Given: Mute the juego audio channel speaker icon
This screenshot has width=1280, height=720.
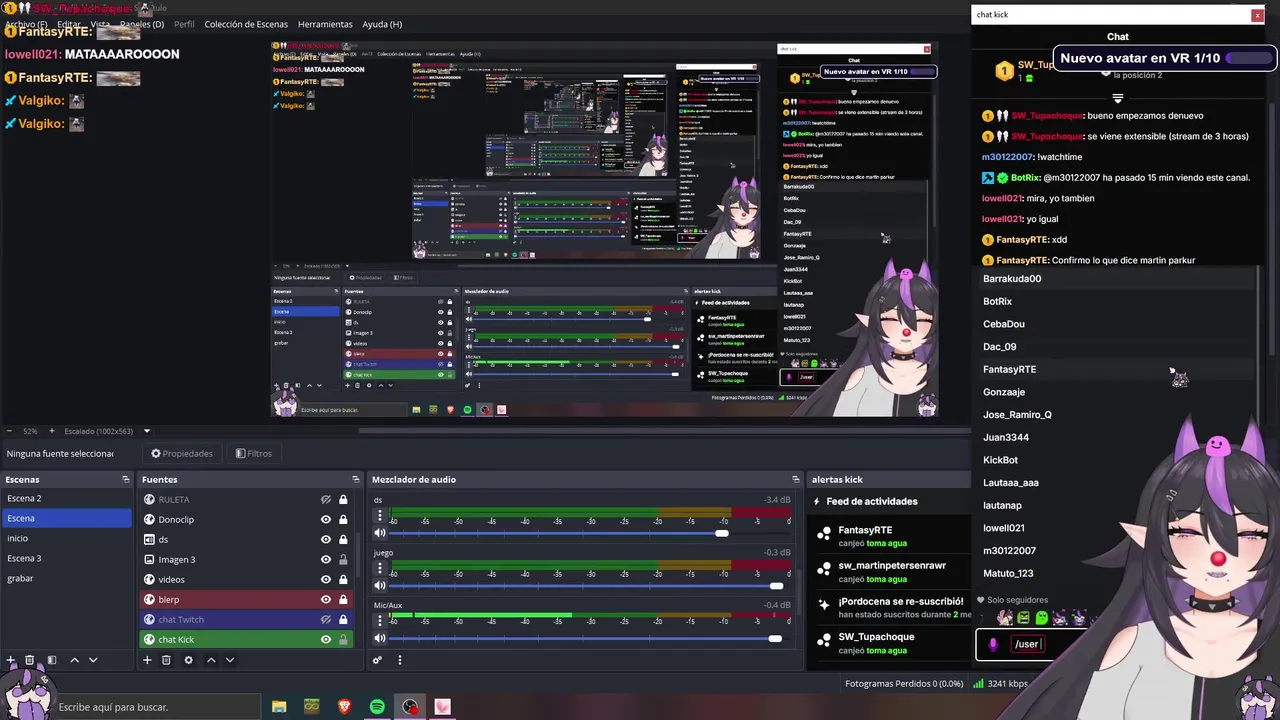Looking at the screenshot, I should point(380,586).
